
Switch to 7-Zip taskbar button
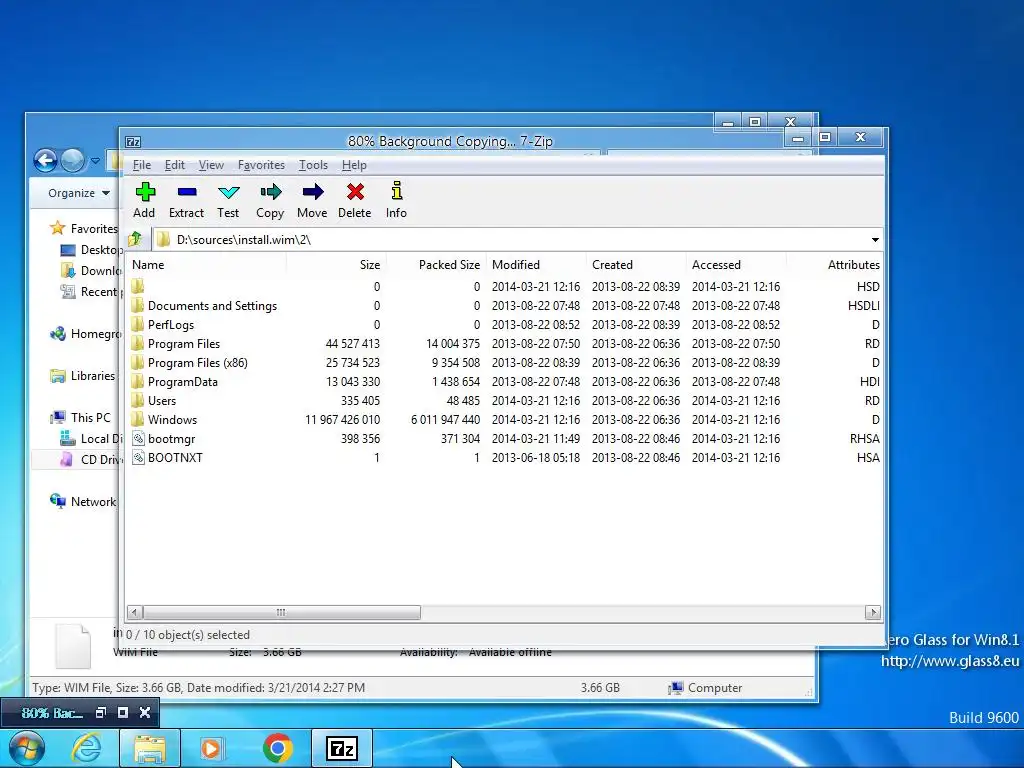point(342,748)
